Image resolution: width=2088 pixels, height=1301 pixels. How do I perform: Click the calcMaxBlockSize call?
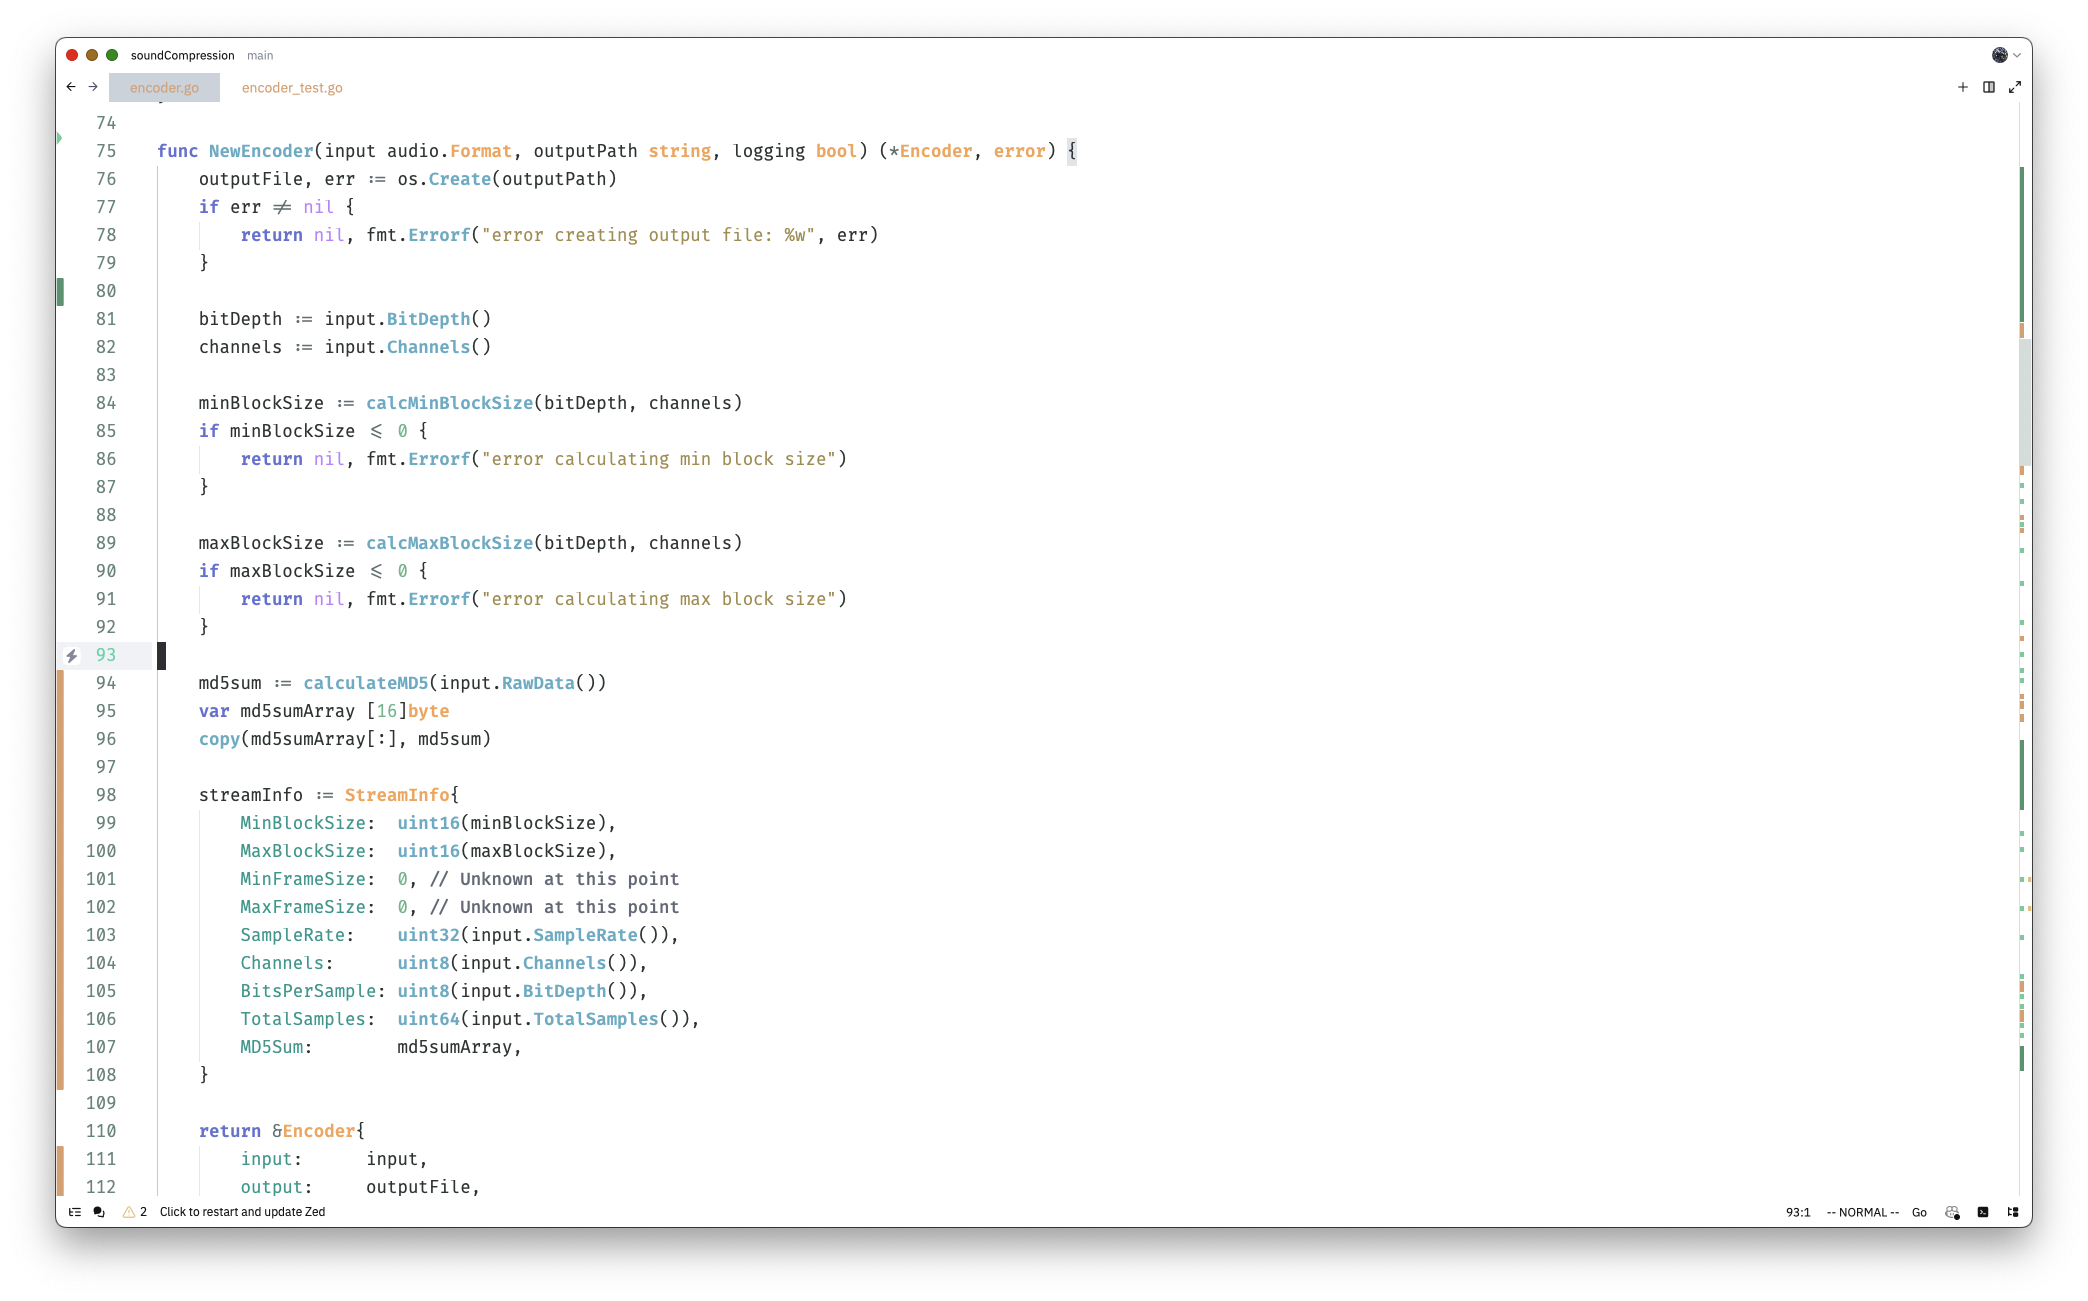coord(449,543)
